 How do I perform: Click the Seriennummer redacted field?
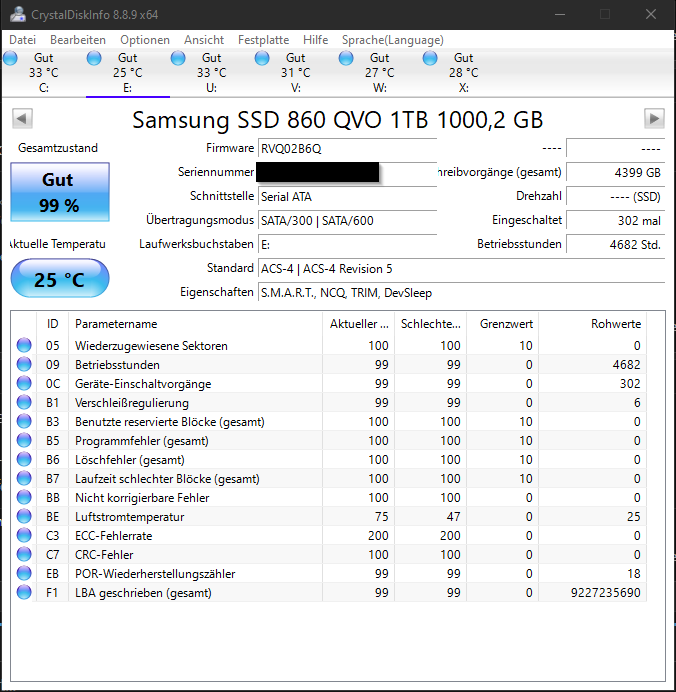click(x=317, y=173)
